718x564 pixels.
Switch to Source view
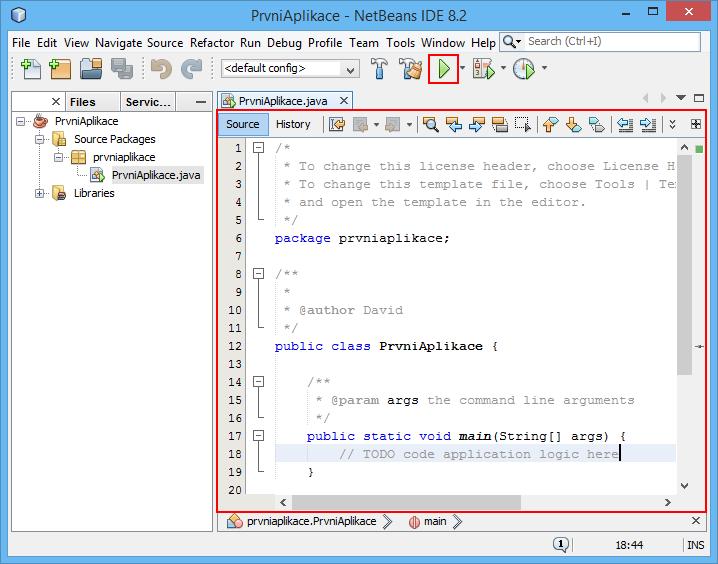coord(243,124)
